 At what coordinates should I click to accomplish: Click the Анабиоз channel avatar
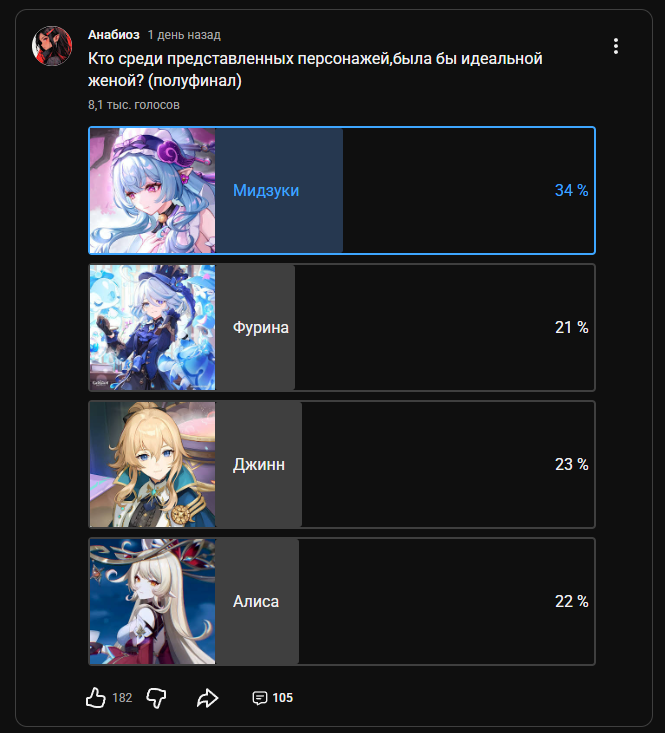[52, 46]
